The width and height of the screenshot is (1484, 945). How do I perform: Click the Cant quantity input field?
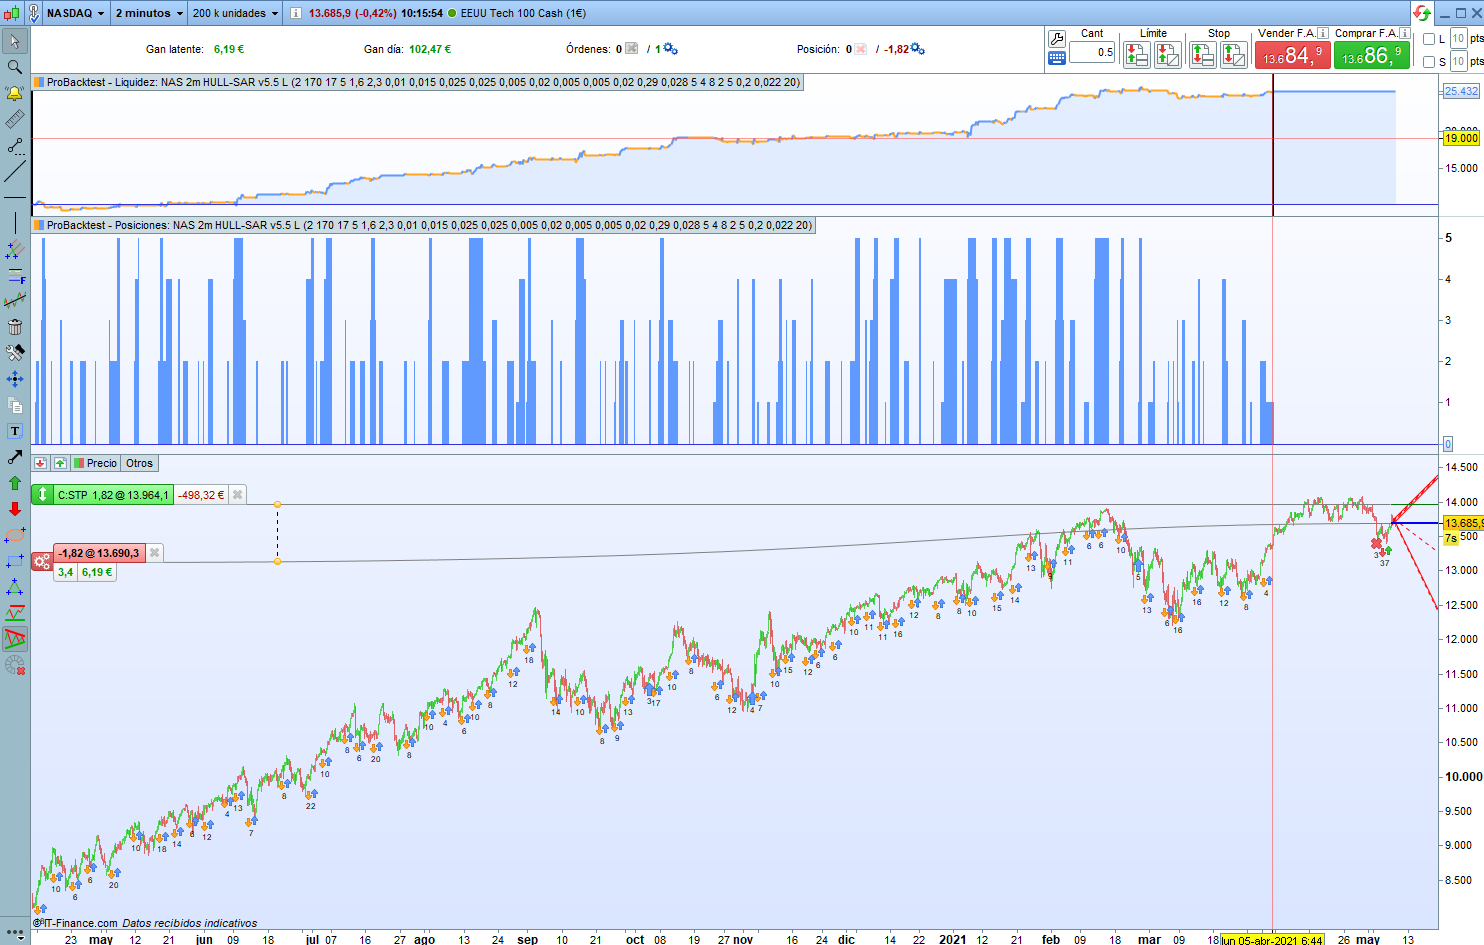(1092, 52)
